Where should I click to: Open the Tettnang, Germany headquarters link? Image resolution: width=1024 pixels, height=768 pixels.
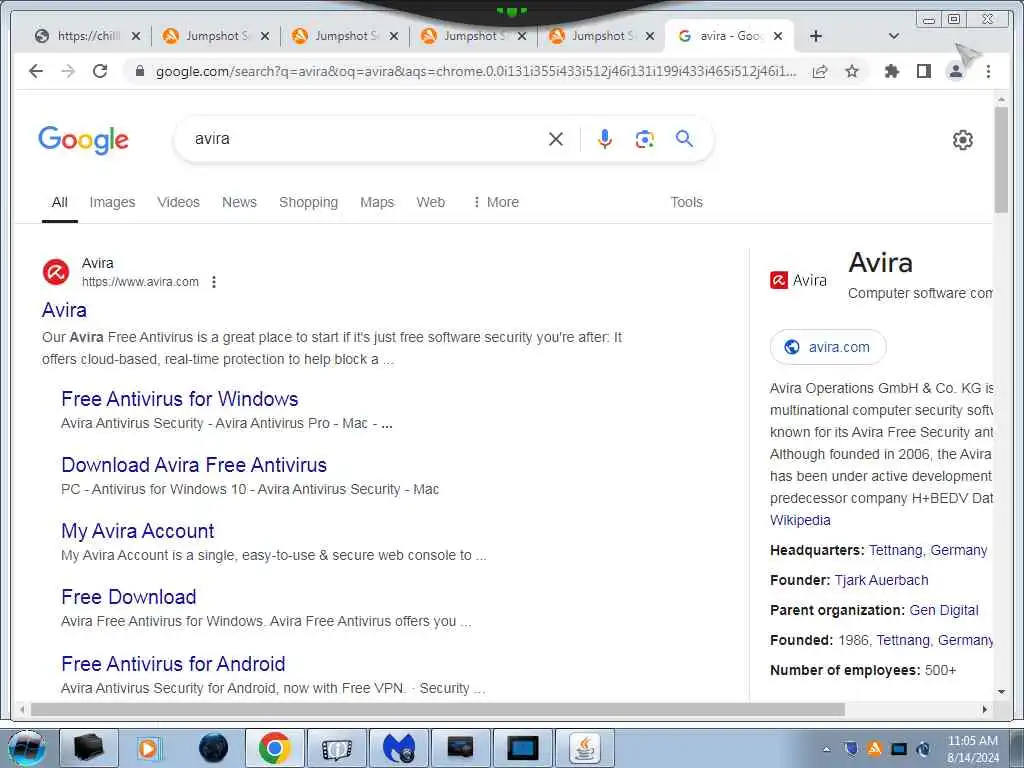tap(928, 551)
